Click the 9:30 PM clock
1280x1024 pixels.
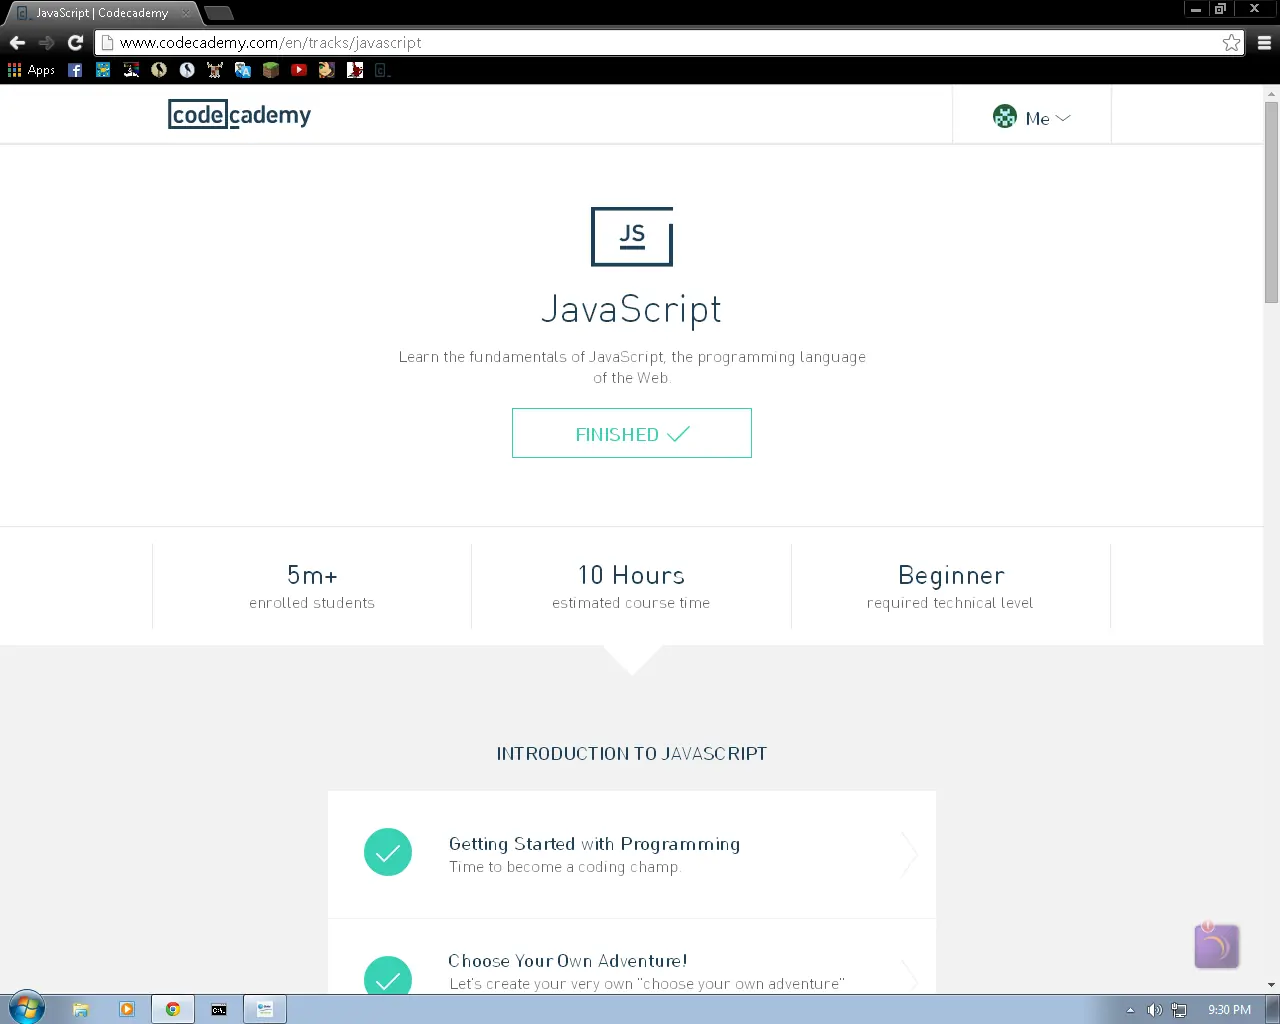(x=1229, y=1010)
